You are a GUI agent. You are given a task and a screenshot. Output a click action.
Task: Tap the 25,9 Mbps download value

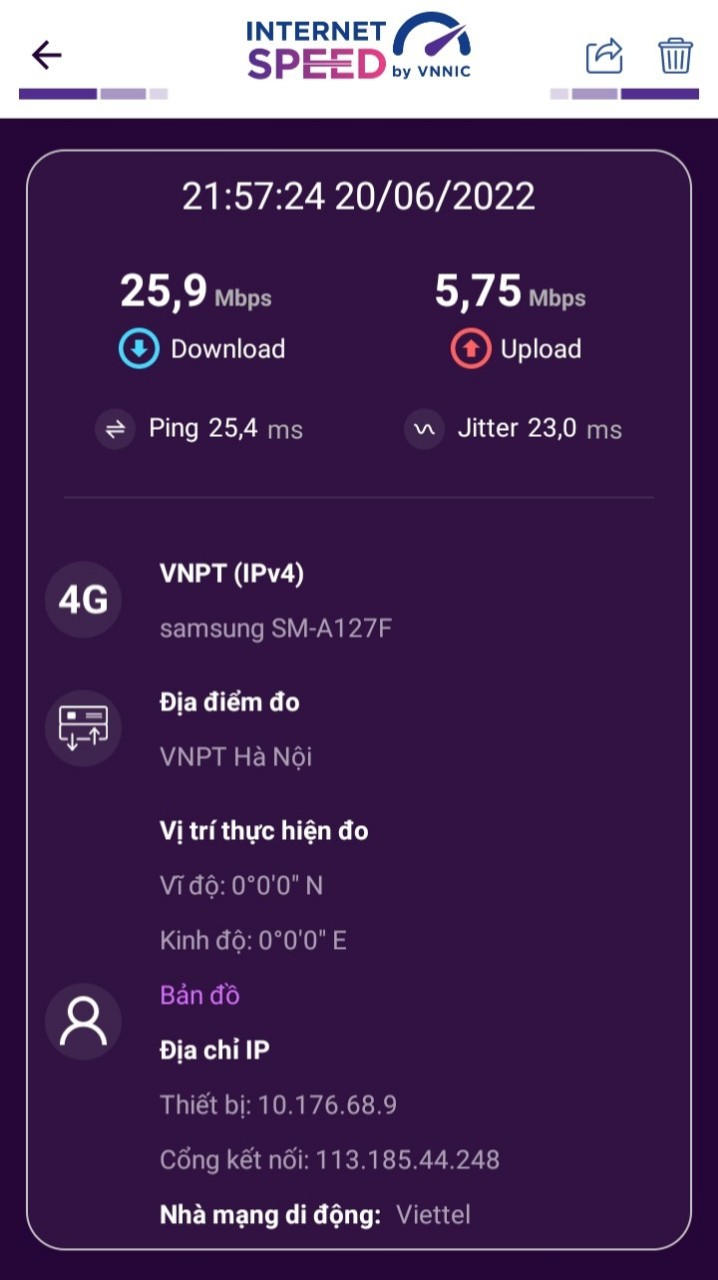coord(196,292)
